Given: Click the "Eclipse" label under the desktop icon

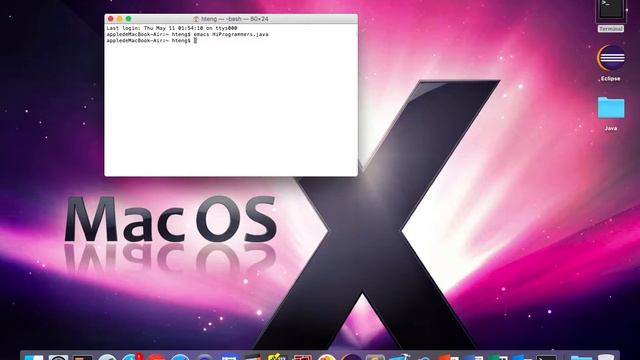Looking at the screenshot, I should point(611,78).
